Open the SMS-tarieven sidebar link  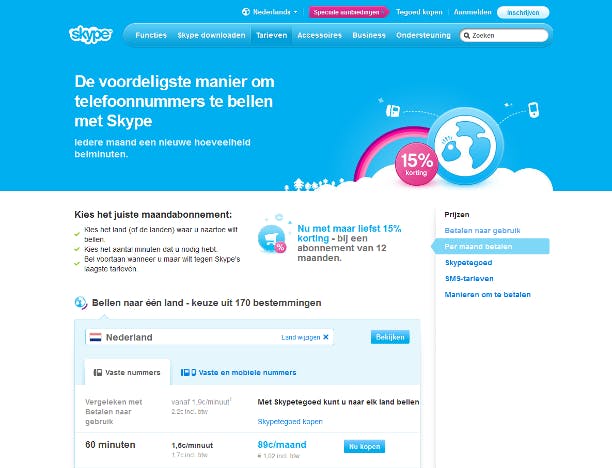[469, 278]
